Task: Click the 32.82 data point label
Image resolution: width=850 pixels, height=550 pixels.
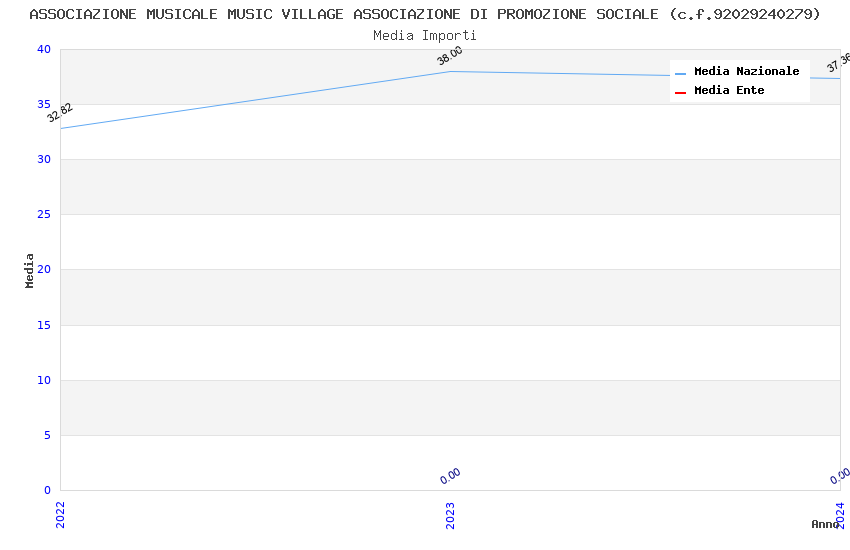Action: 60,113
